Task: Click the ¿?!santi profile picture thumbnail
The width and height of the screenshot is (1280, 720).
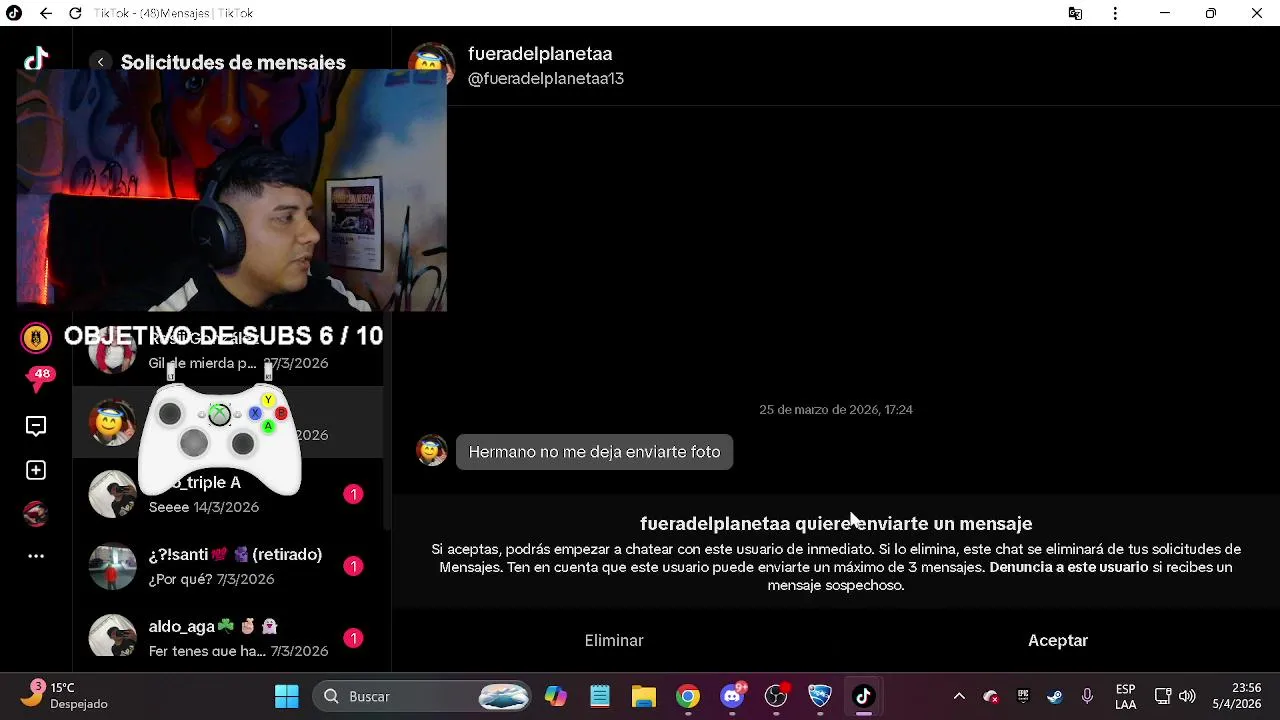Action: coord(112,566)
